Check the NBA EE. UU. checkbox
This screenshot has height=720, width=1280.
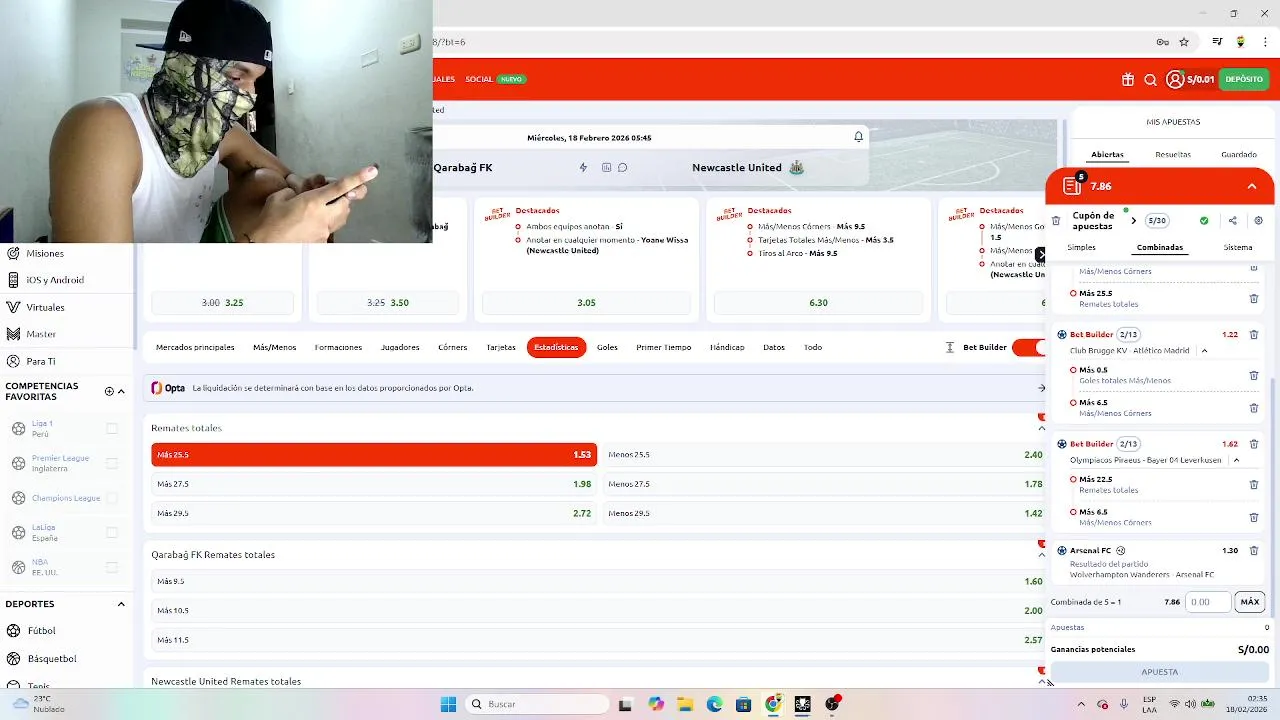pos(112,567)
